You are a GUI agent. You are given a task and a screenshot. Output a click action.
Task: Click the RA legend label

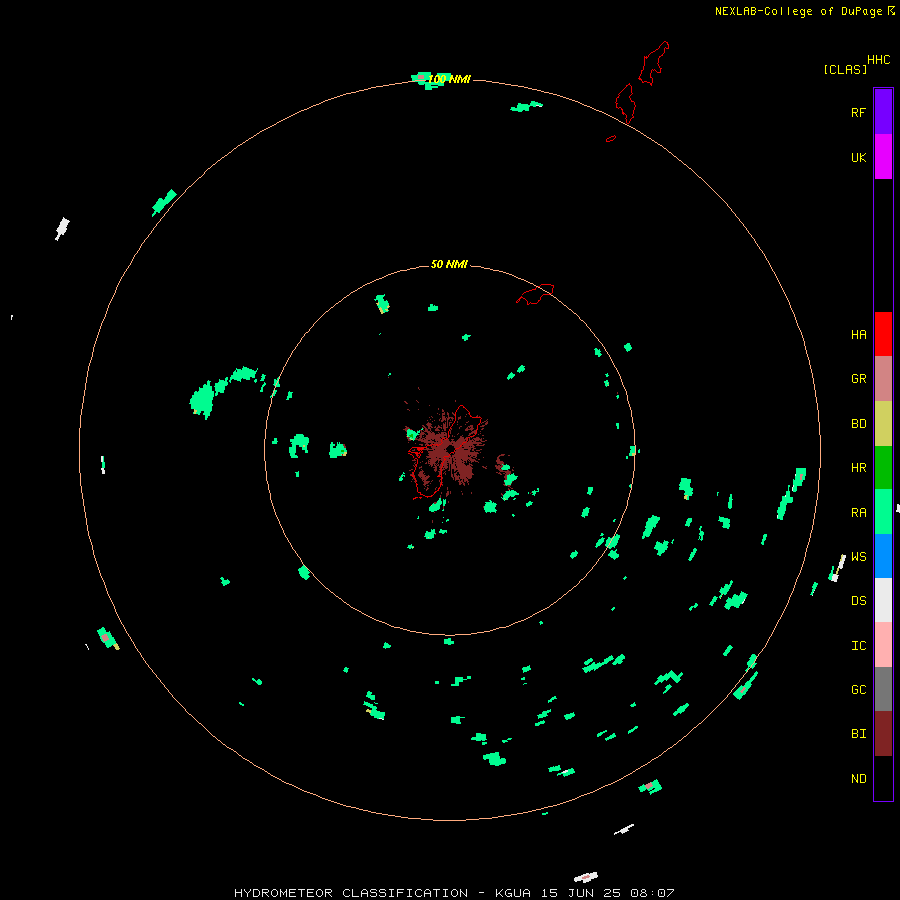tap(858, 512)
